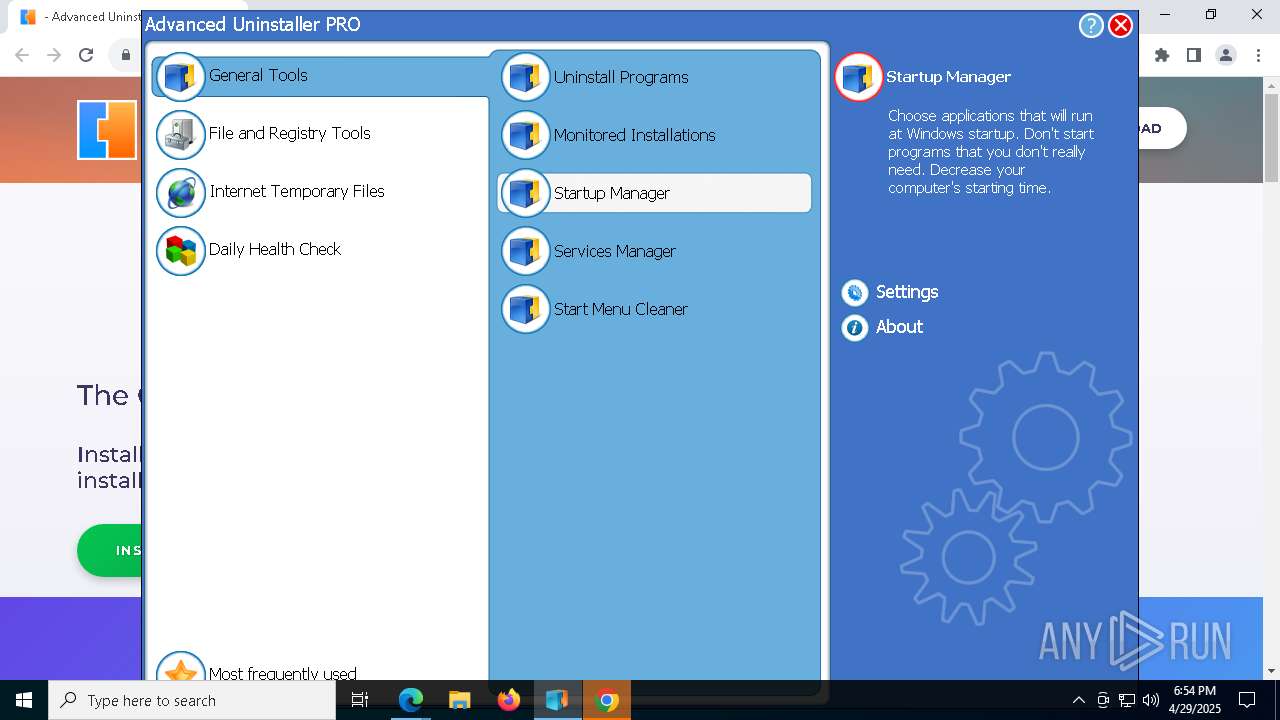Click the Services Manager icon
This screenshot has height=720, width=1280.
[525, 251]
